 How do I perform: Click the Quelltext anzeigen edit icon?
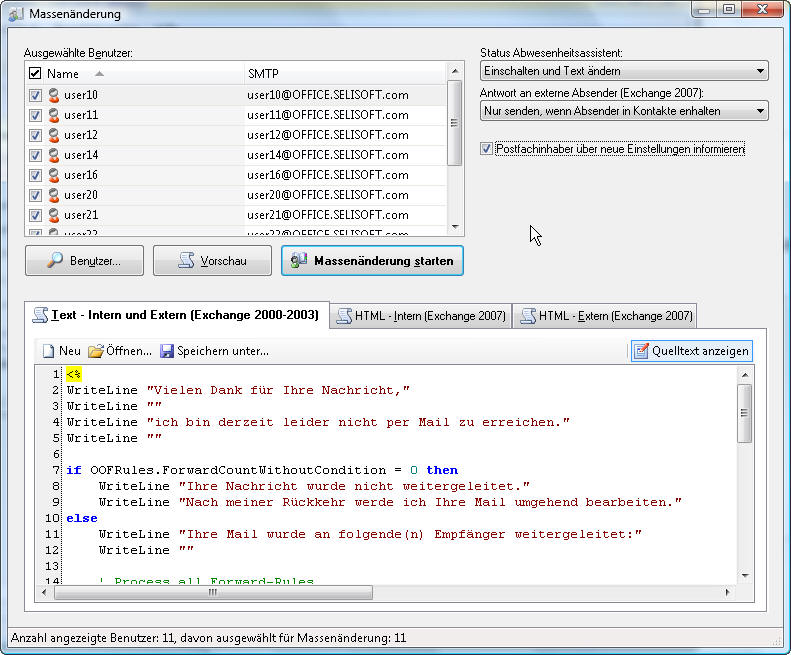[x=641, y=351]
